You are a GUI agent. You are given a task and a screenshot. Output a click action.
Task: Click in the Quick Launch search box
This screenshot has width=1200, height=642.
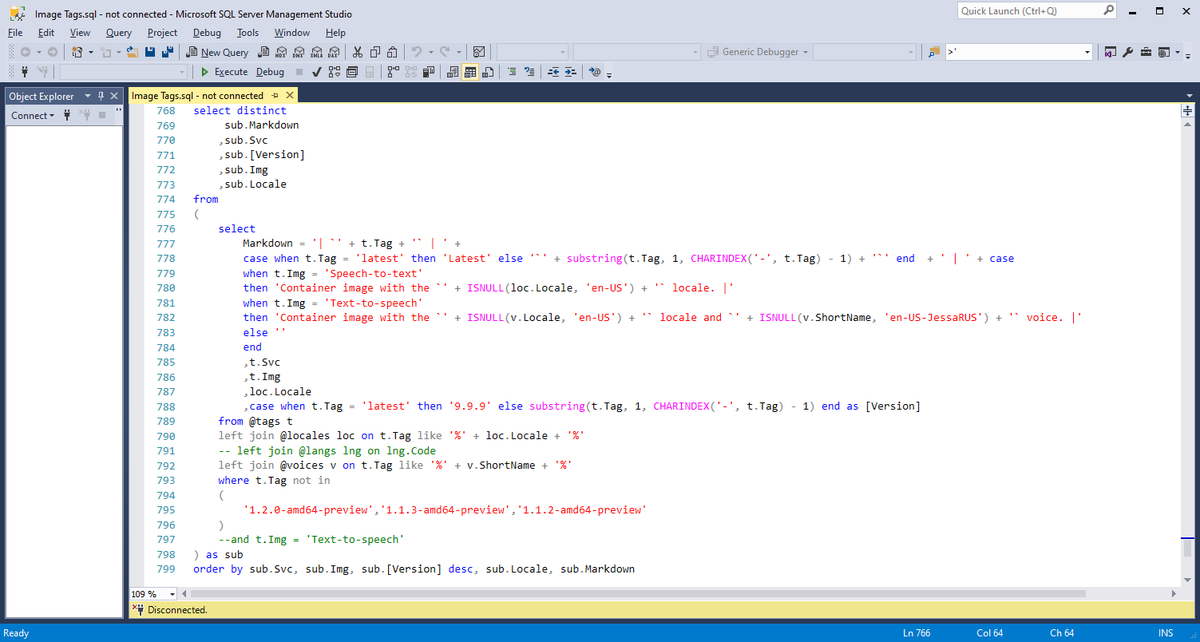(x=1035, y=11)
